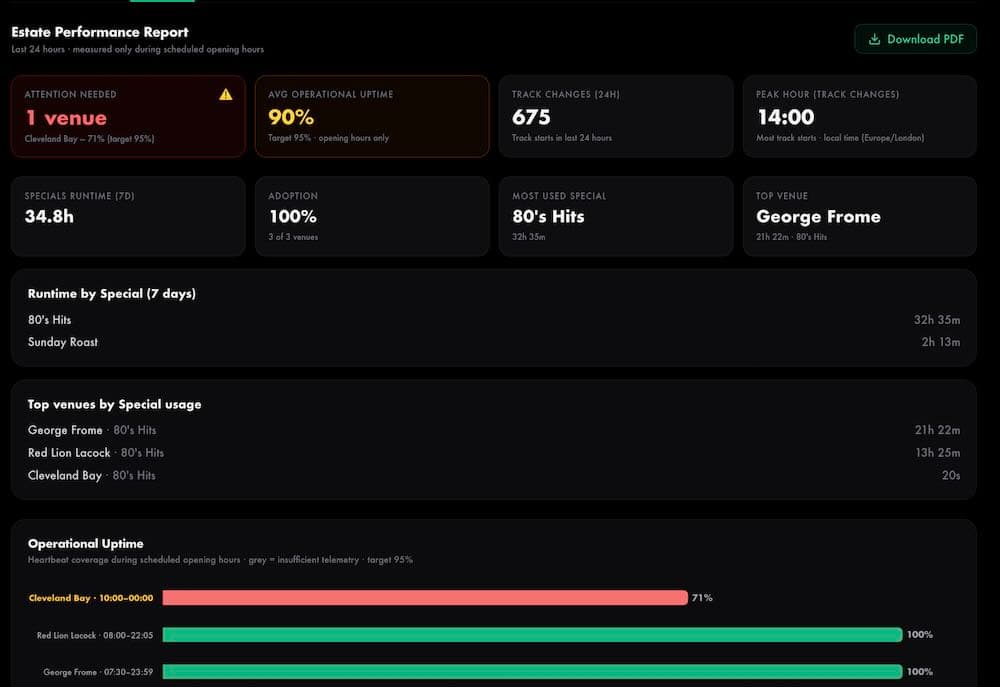
Task: Click the red Cleveland Bay uptime bar
Action: [425, 598]
